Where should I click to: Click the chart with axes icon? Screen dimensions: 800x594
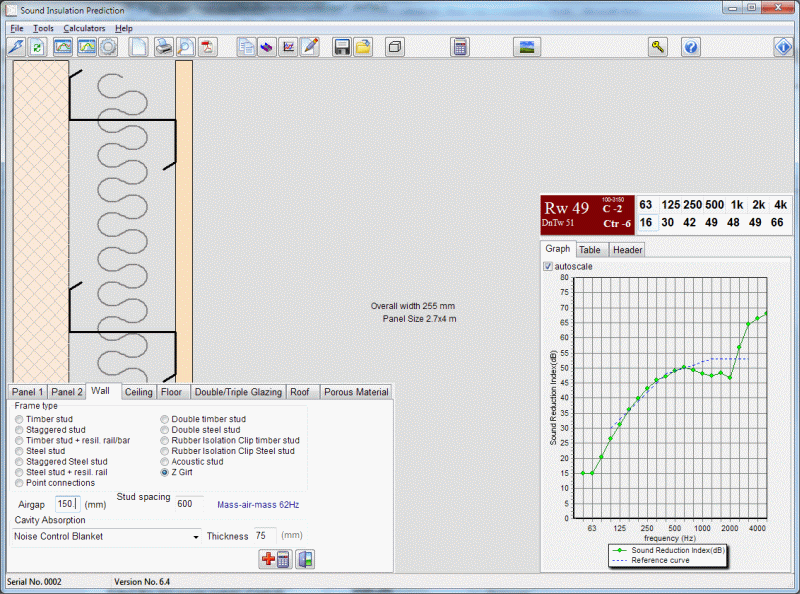288,47
